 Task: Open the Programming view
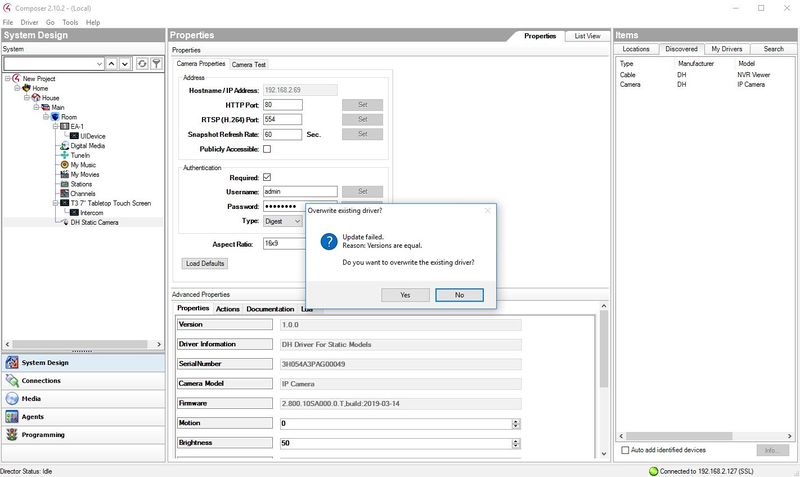point(83,435)
